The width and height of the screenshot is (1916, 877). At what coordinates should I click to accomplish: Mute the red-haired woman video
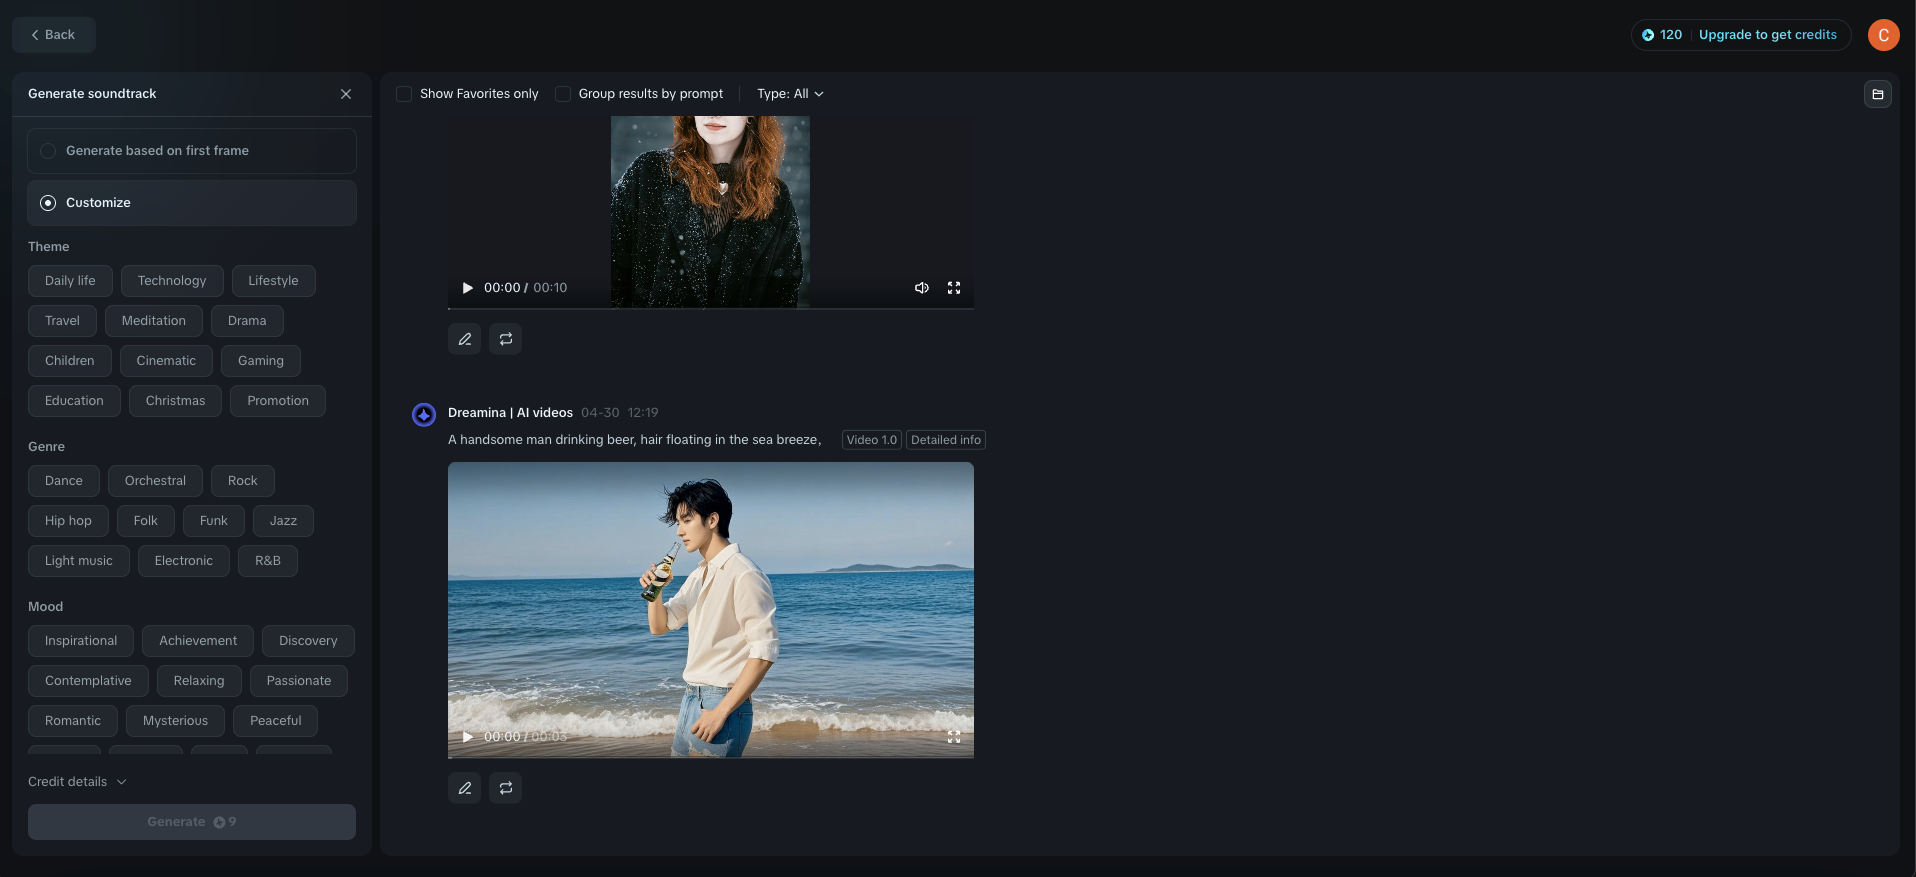tap(922, 288)
